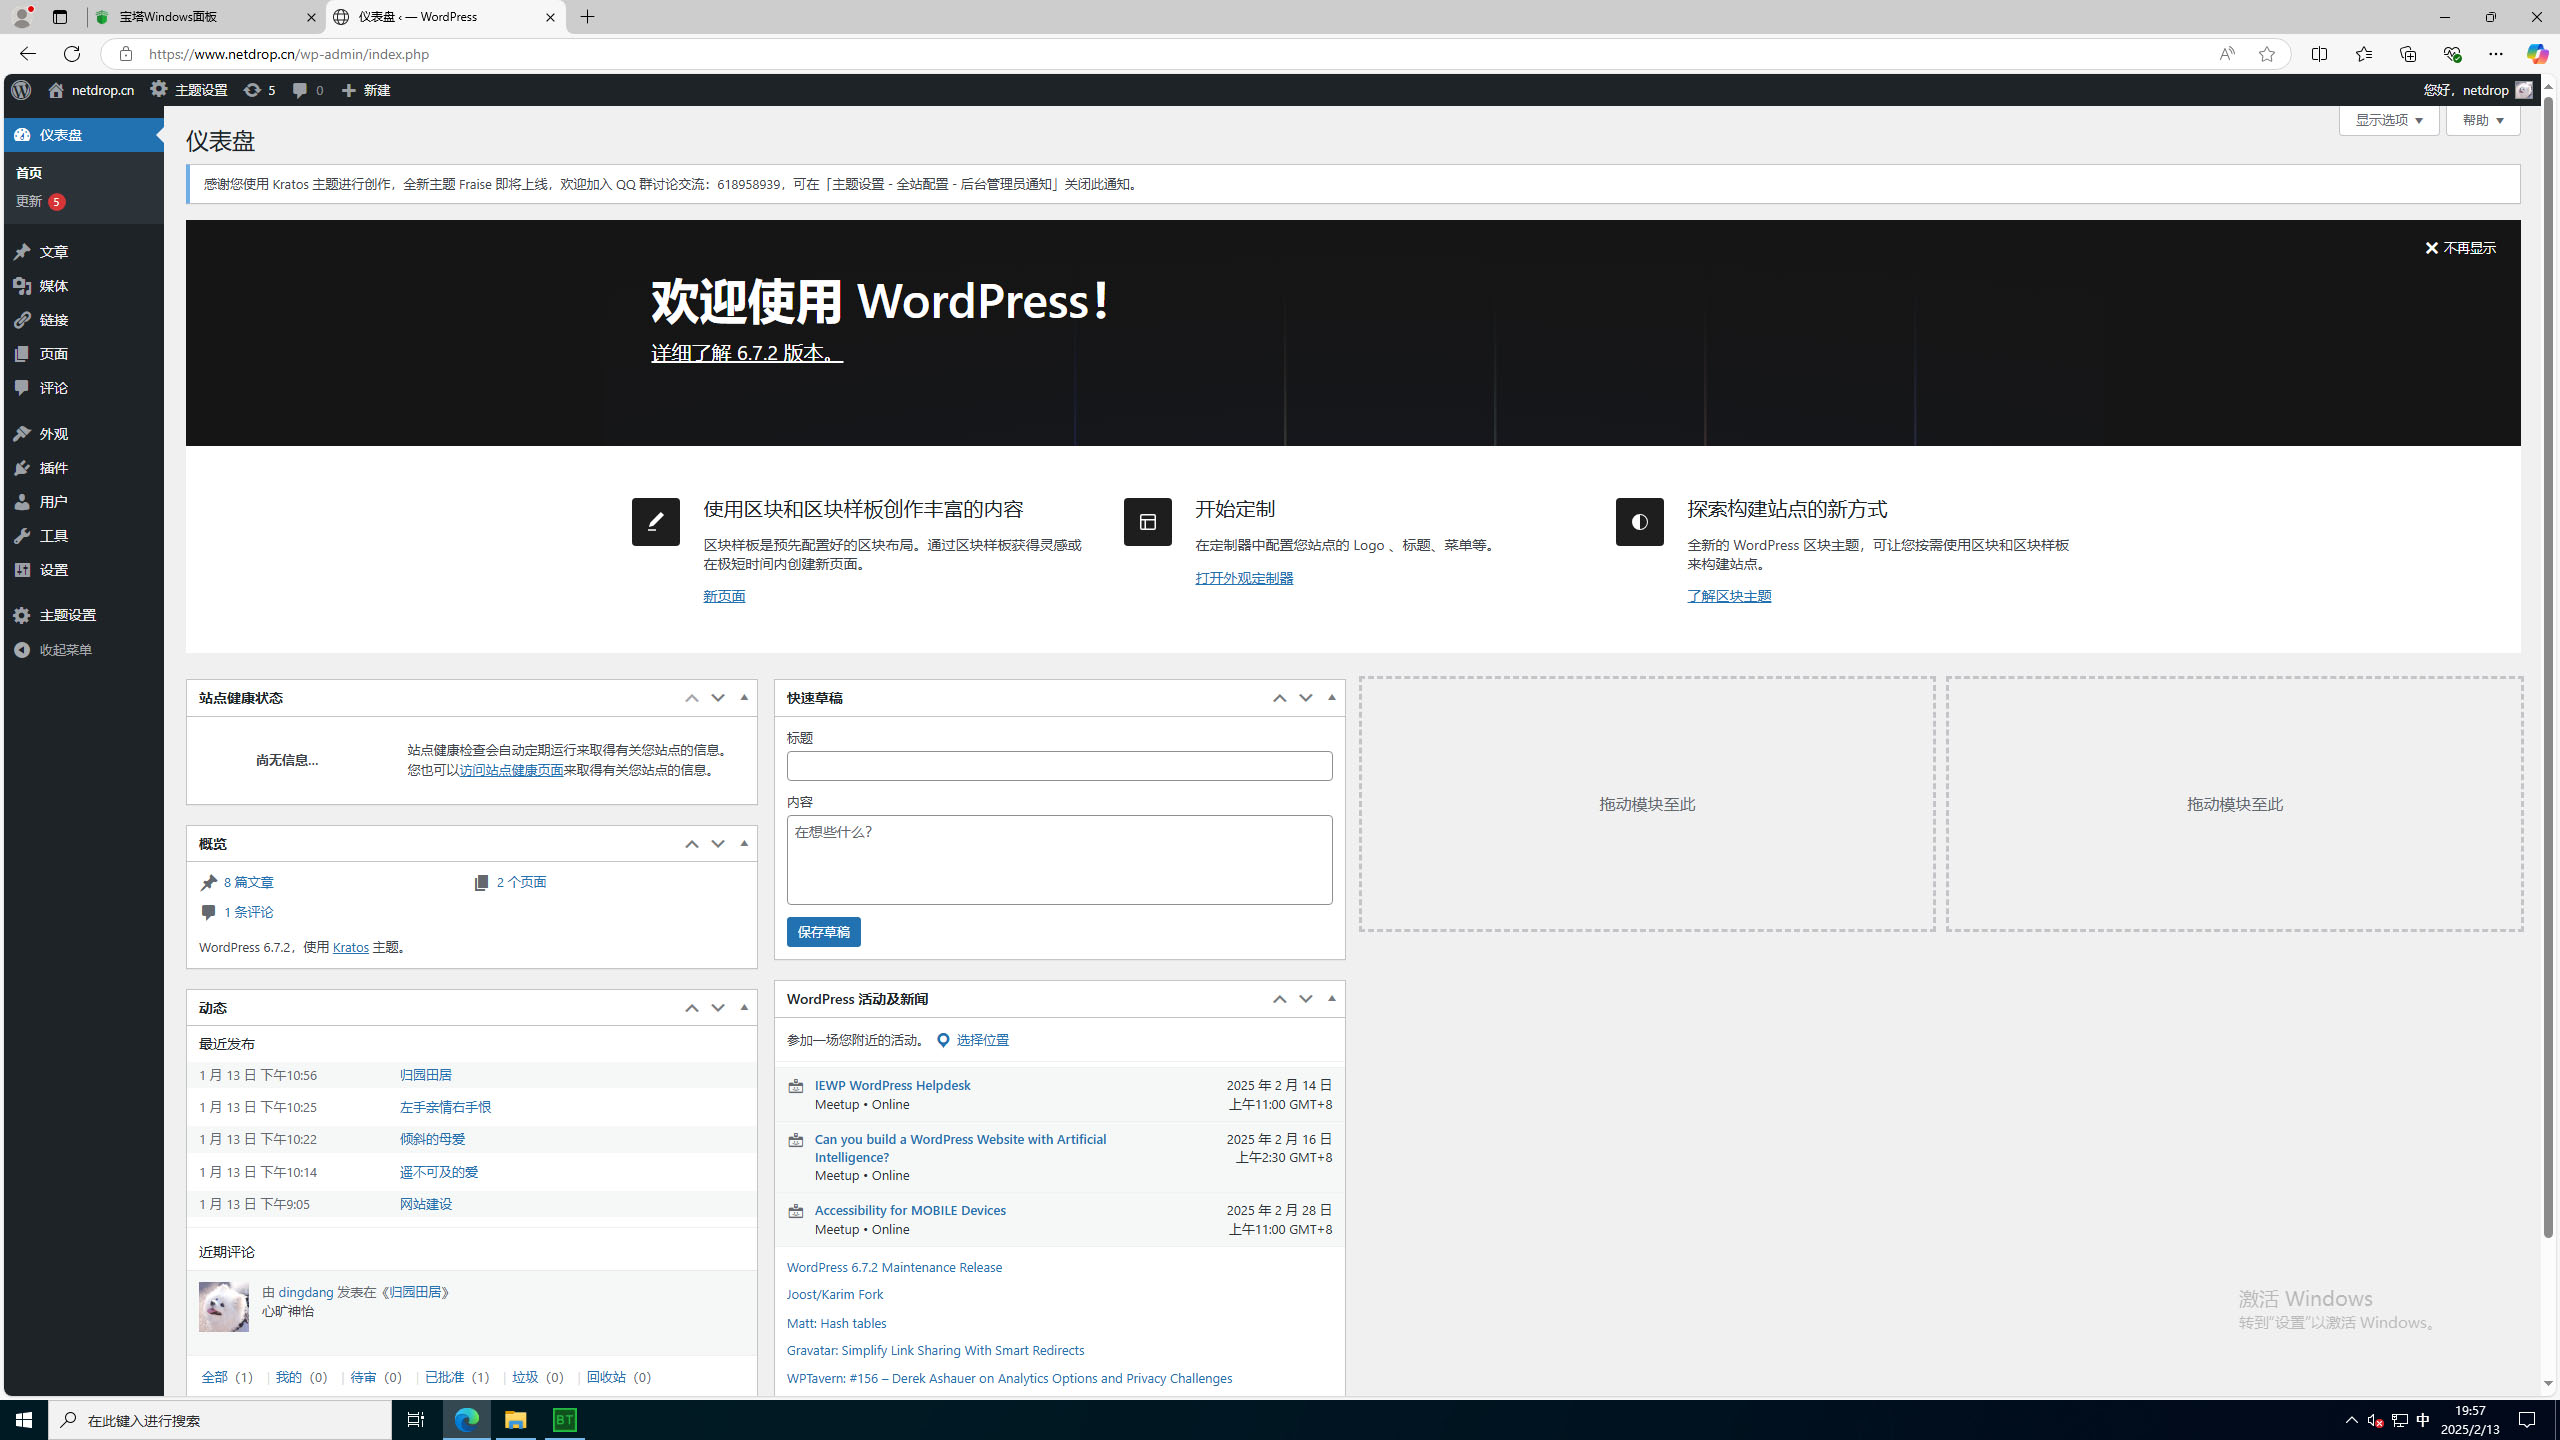The width and height of the screenshot is (2560, 1440).
Task: Click the 标题 input field
Action: point(1059,766)
